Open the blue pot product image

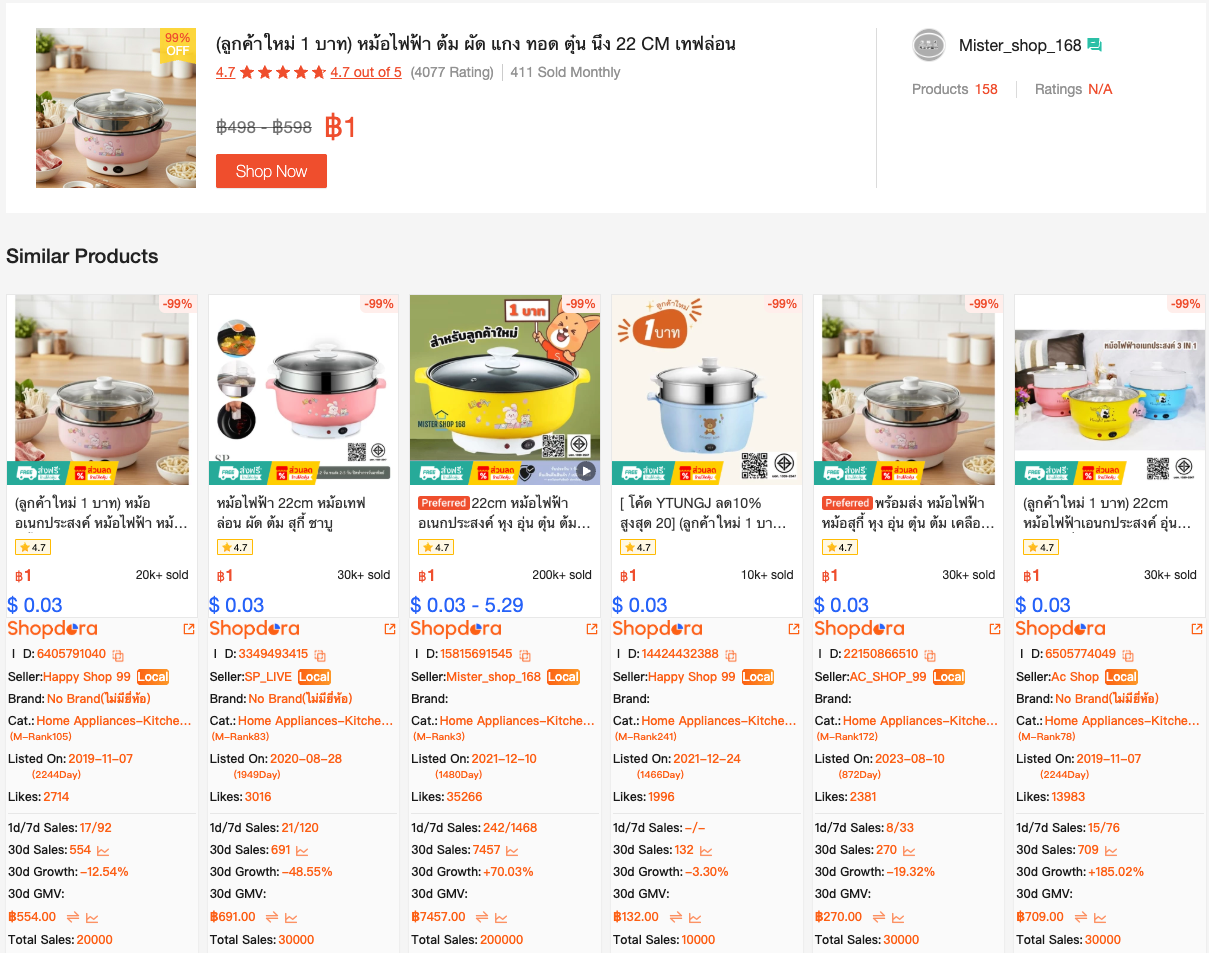[x=706, y=390]
